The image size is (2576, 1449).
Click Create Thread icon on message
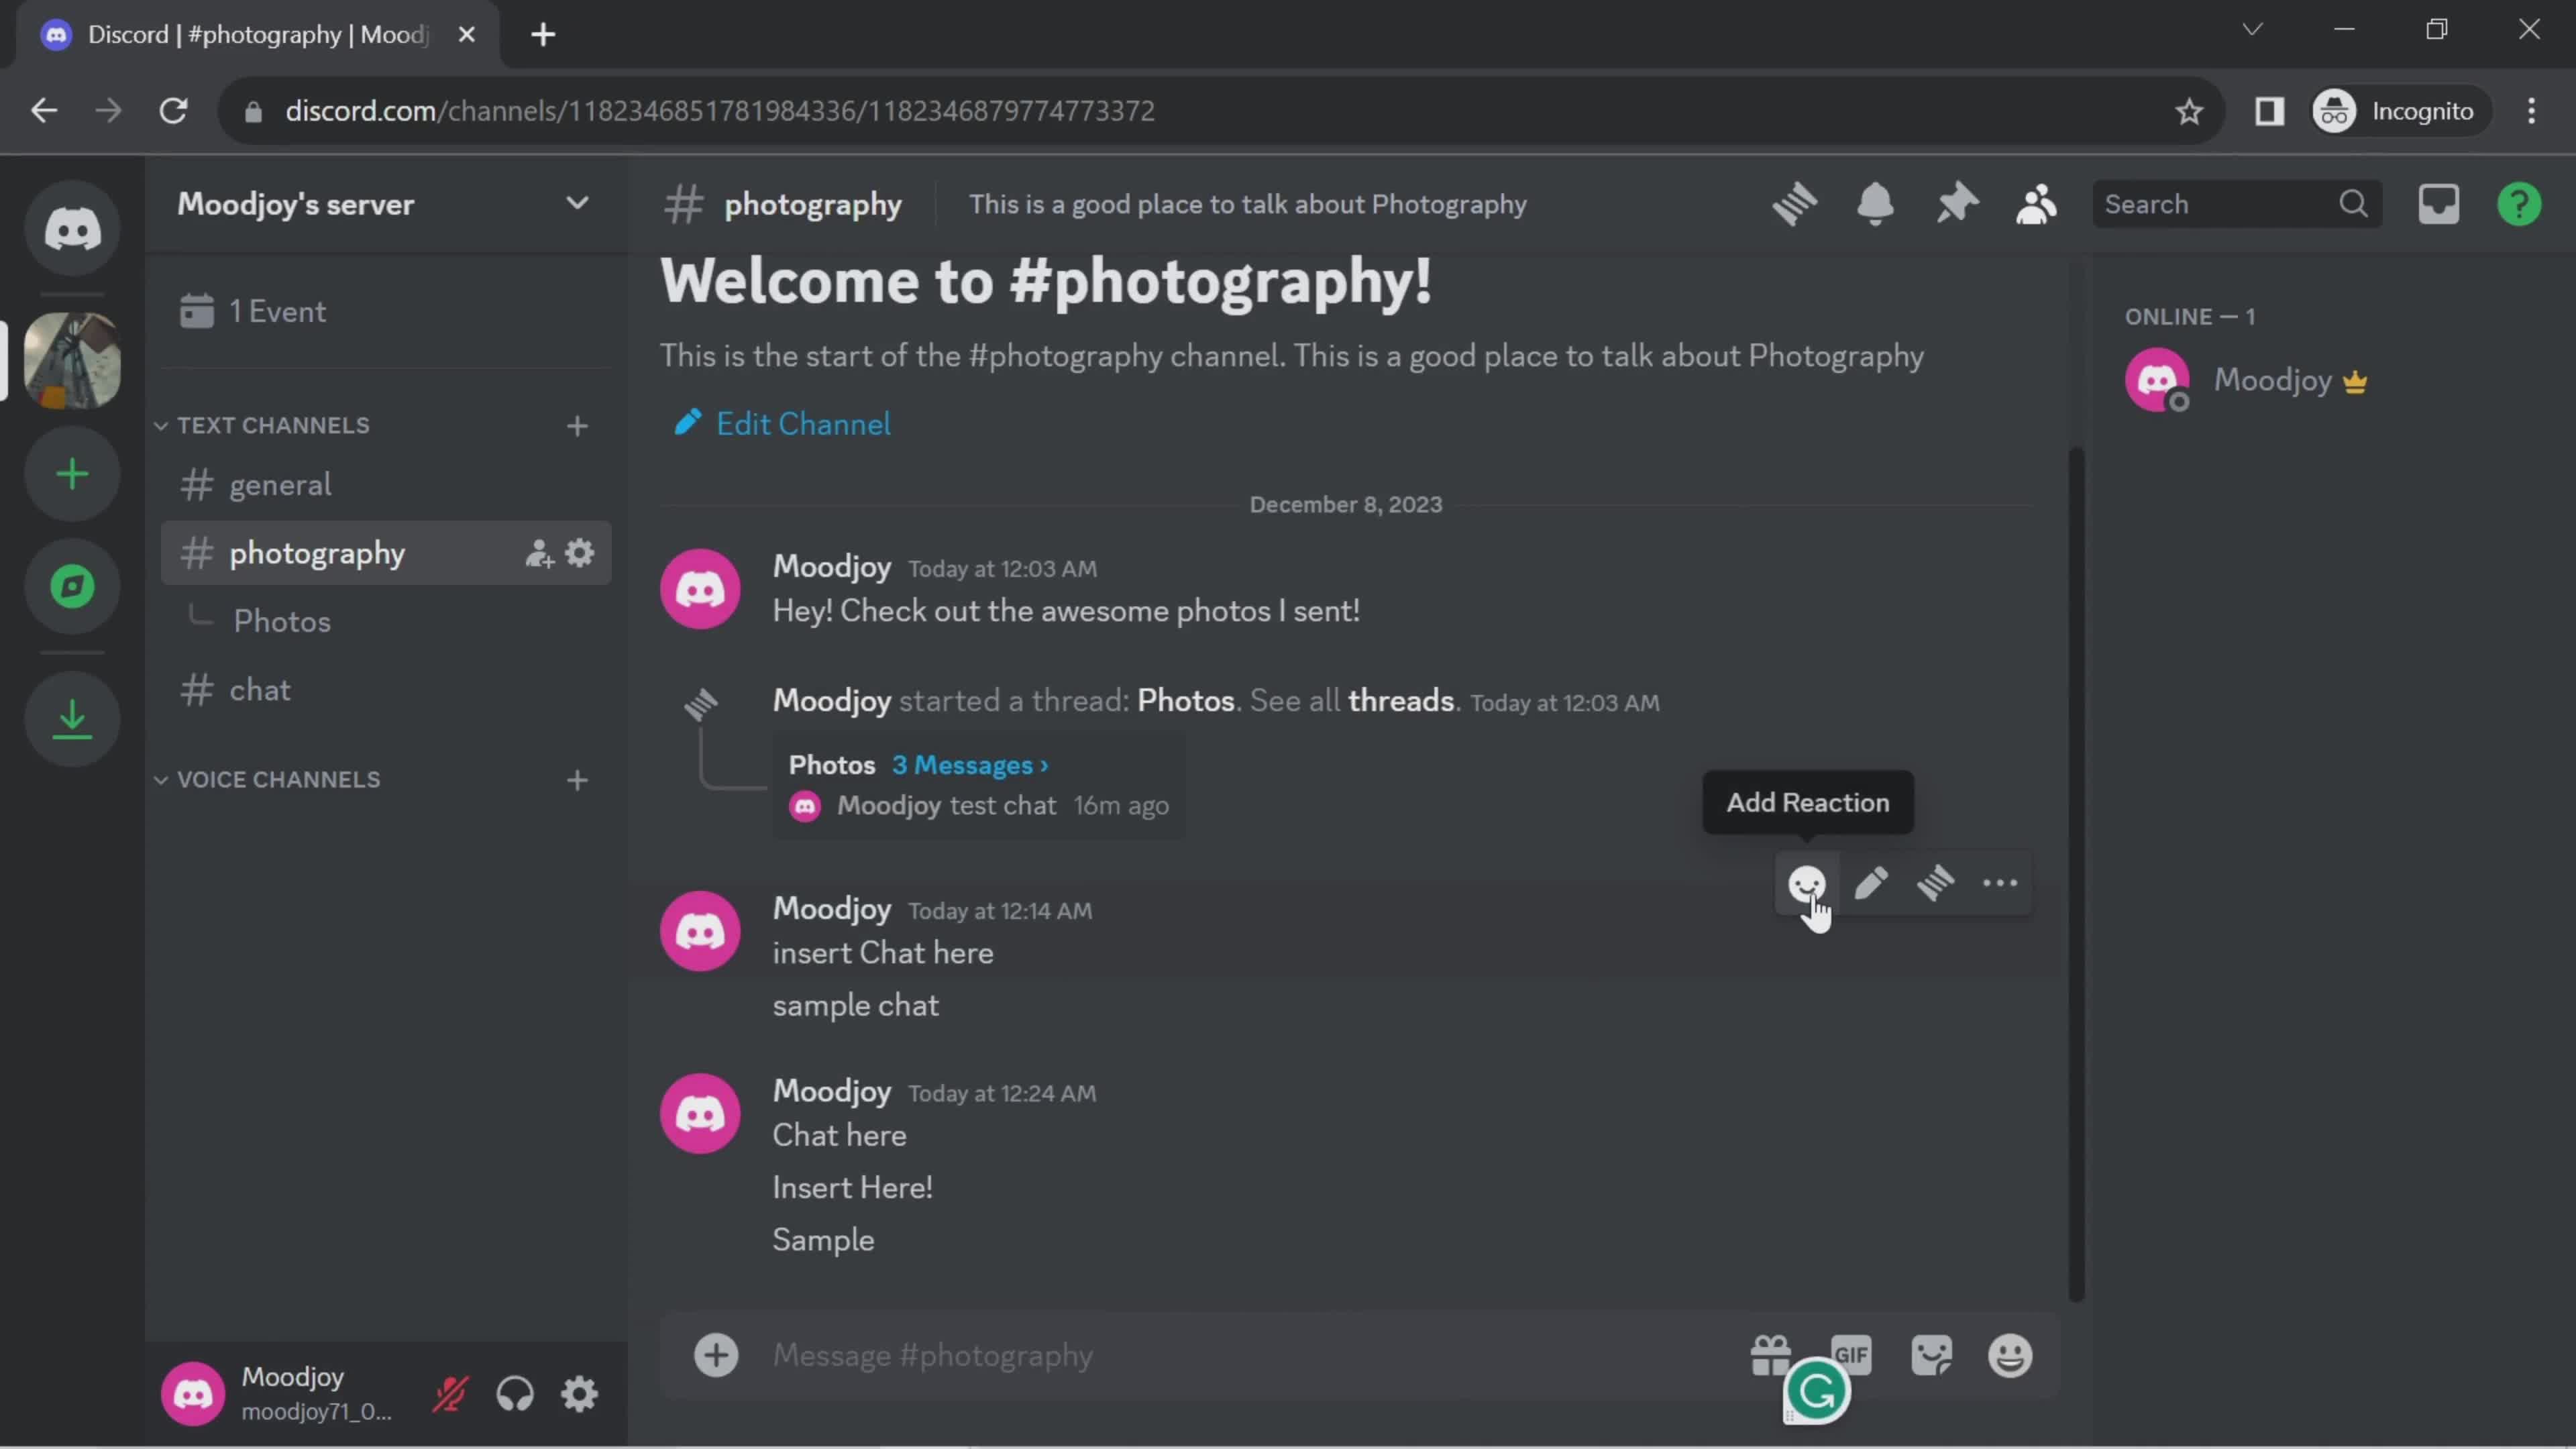point(1935,883)
